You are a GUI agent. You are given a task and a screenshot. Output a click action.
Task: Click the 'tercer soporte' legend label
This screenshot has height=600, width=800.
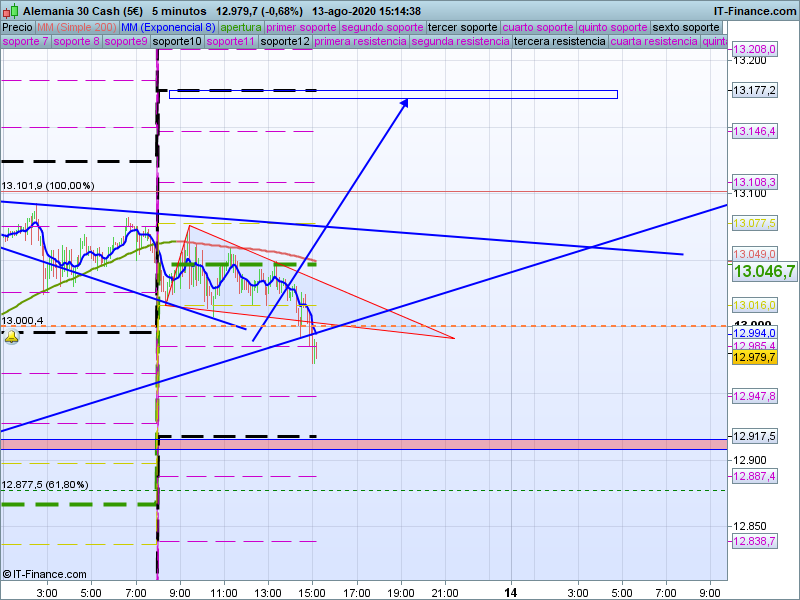462,27
